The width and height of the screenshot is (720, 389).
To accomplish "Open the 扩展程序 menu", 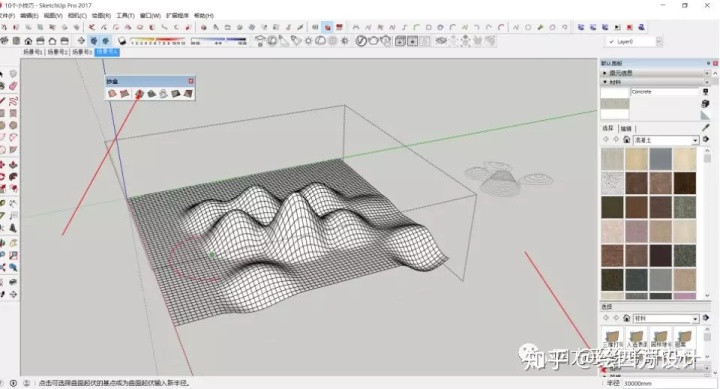I will point(177,16).
